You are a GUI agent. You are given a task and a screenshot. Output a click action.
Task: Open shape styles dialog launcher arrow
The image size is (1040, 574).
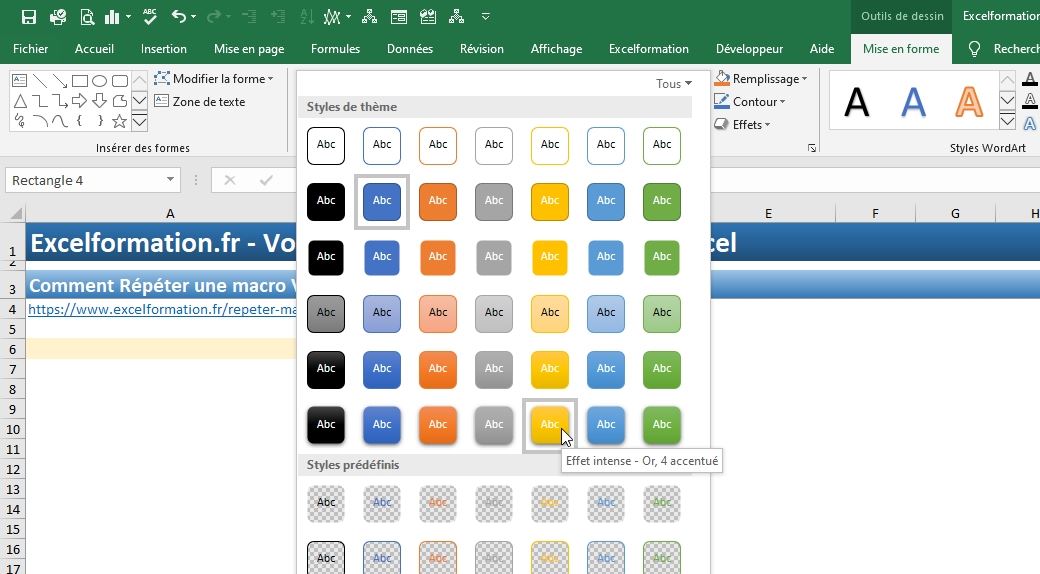point(811,148)
